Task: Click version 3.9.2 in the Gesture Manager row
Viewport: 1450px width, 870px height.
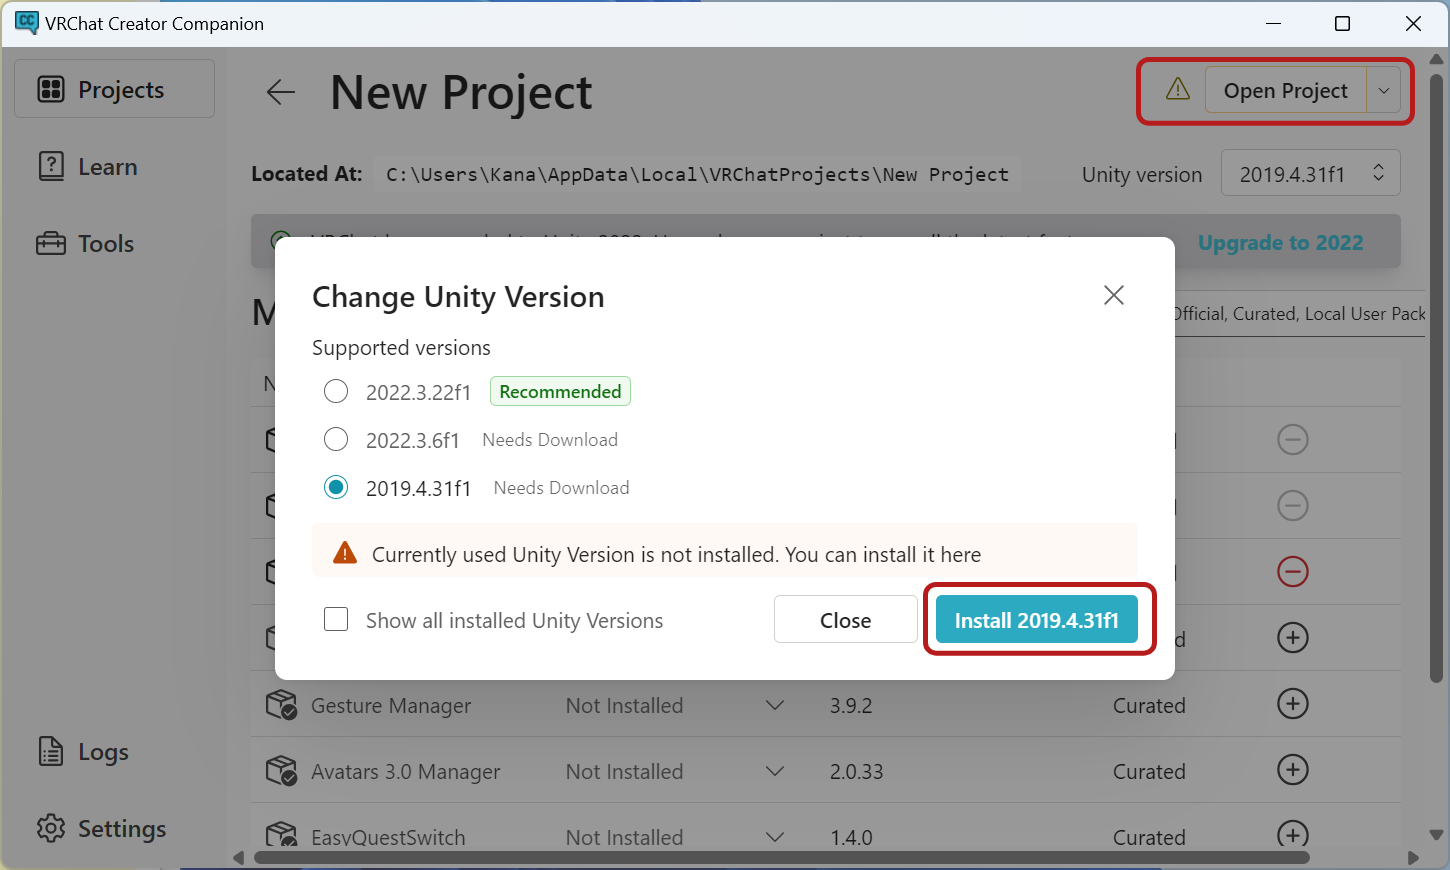Action: tap(850, 705)
